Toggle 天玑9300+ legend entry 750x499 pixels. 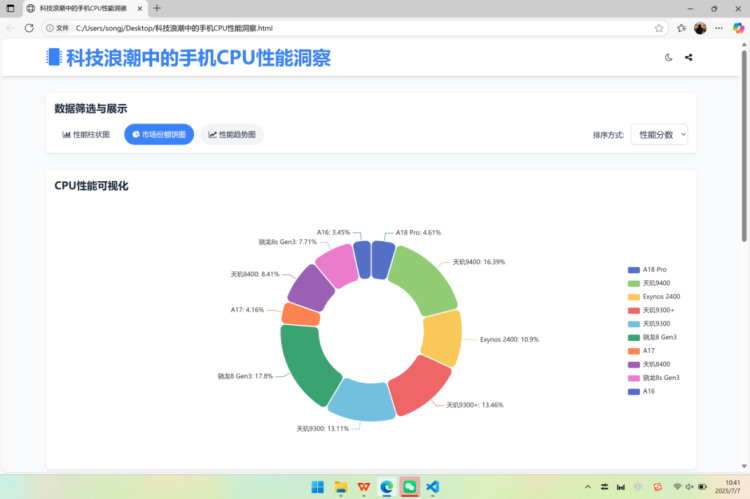click(651, 310)
